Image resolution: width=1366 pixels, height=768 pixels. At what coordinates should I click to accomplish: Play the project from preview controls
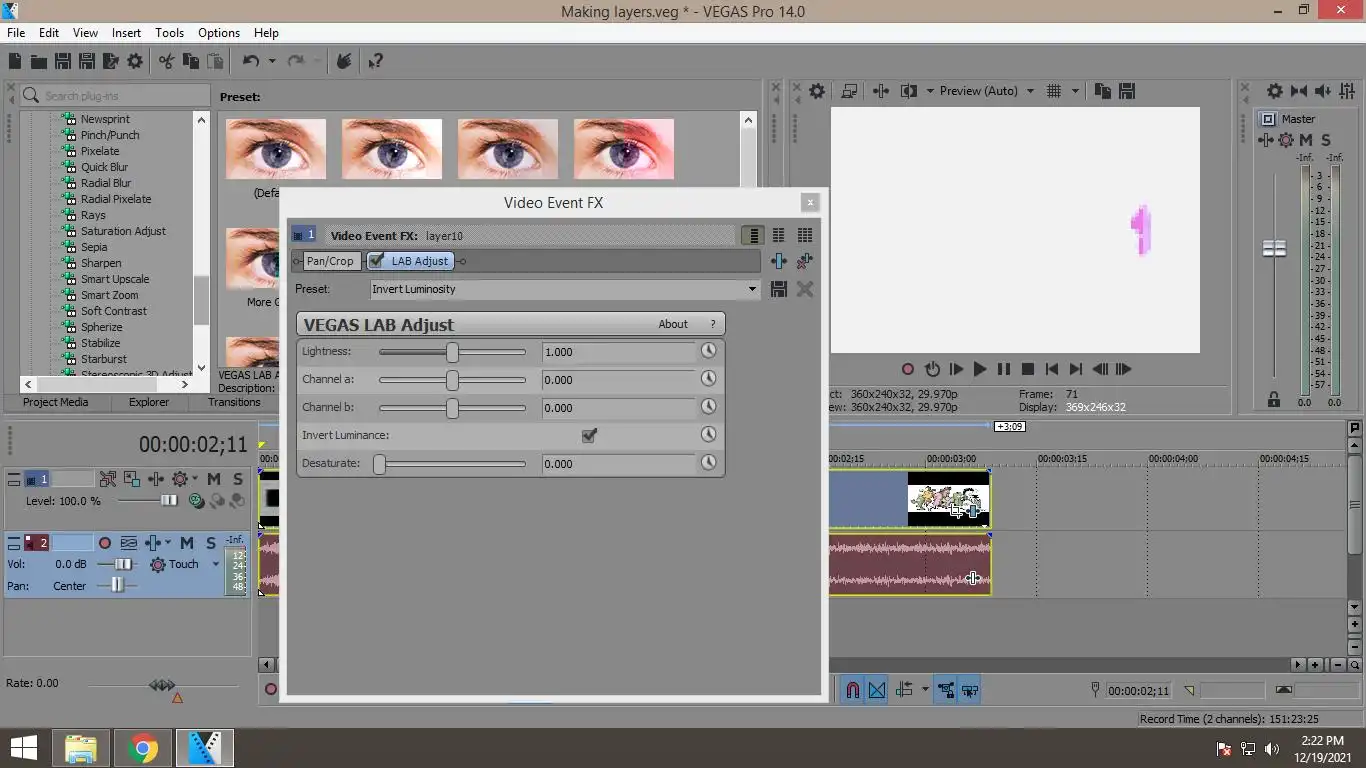(980, 369)
